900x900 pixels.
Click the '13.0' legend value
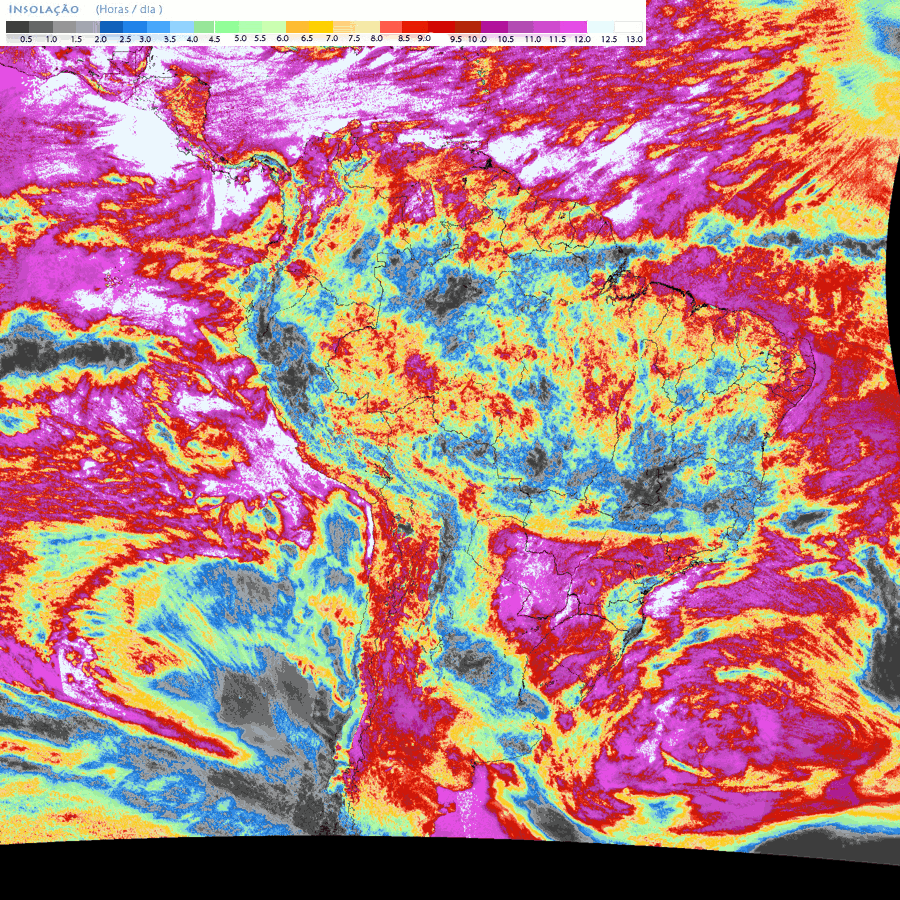click(x=634, y=39)
